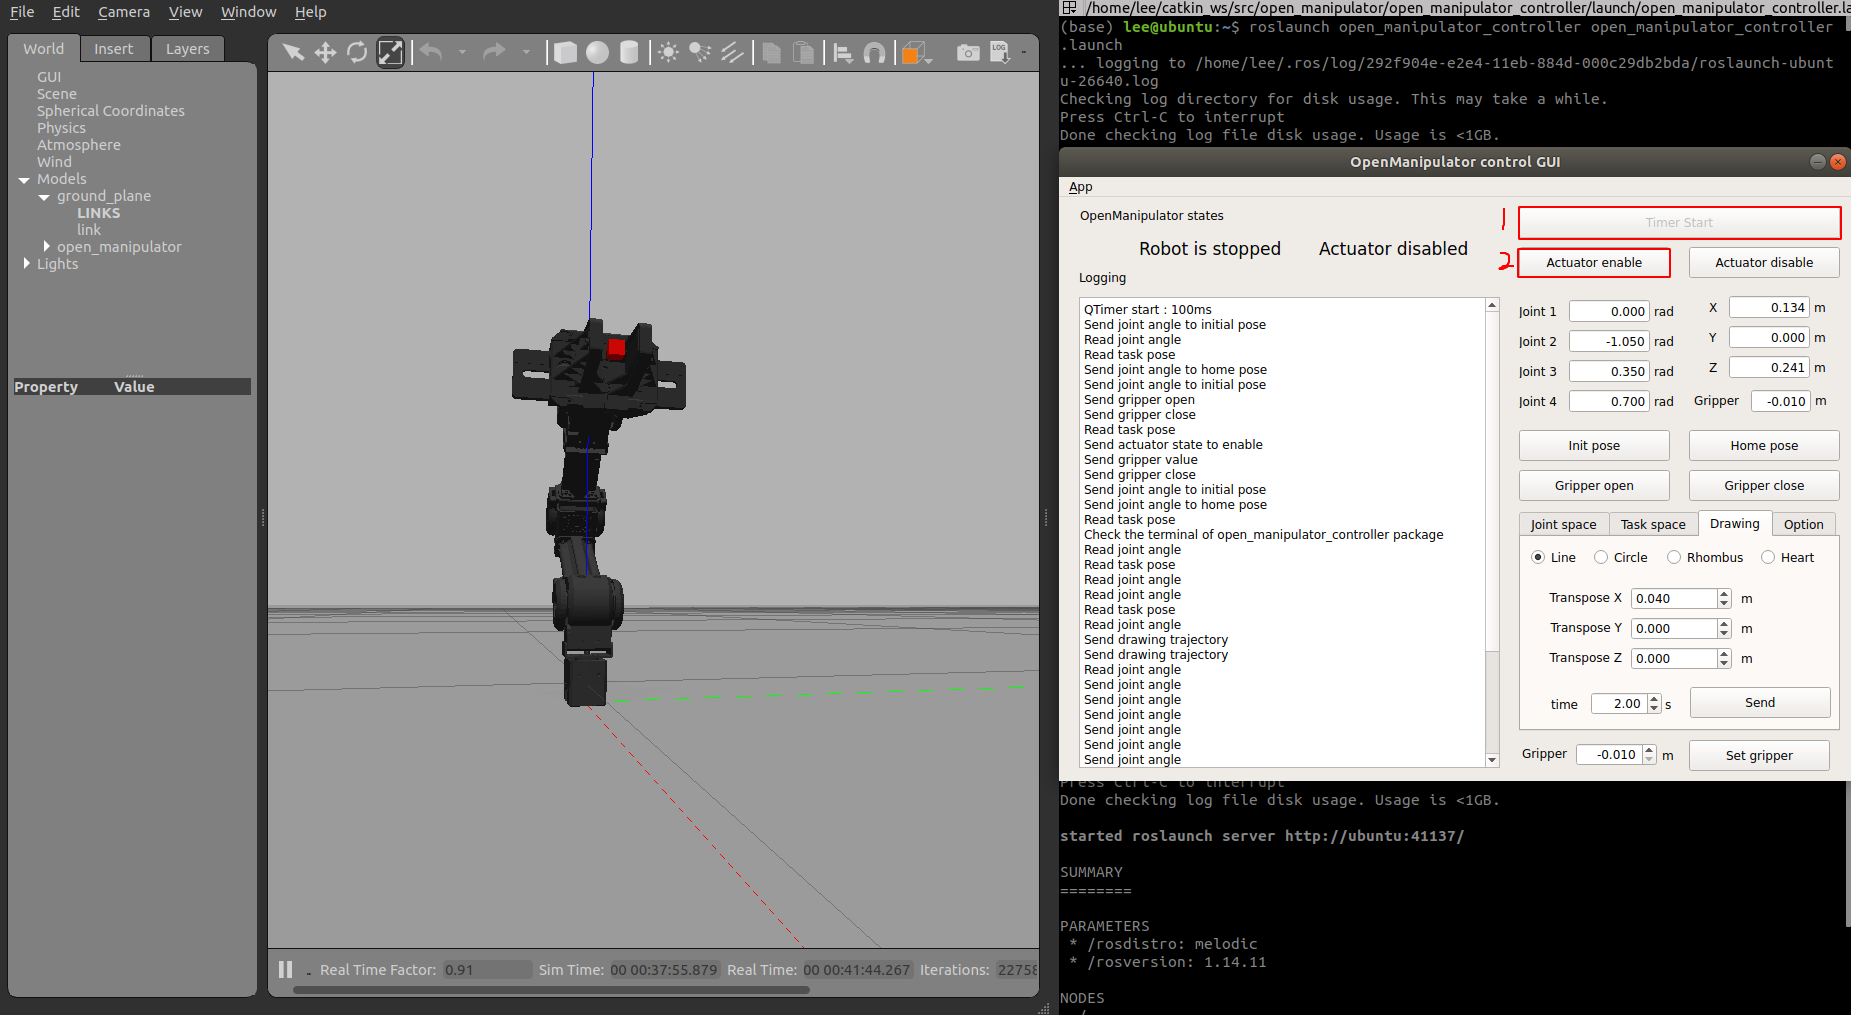Insert a sphere shape
The image size is (1851, 1015).
597,52
